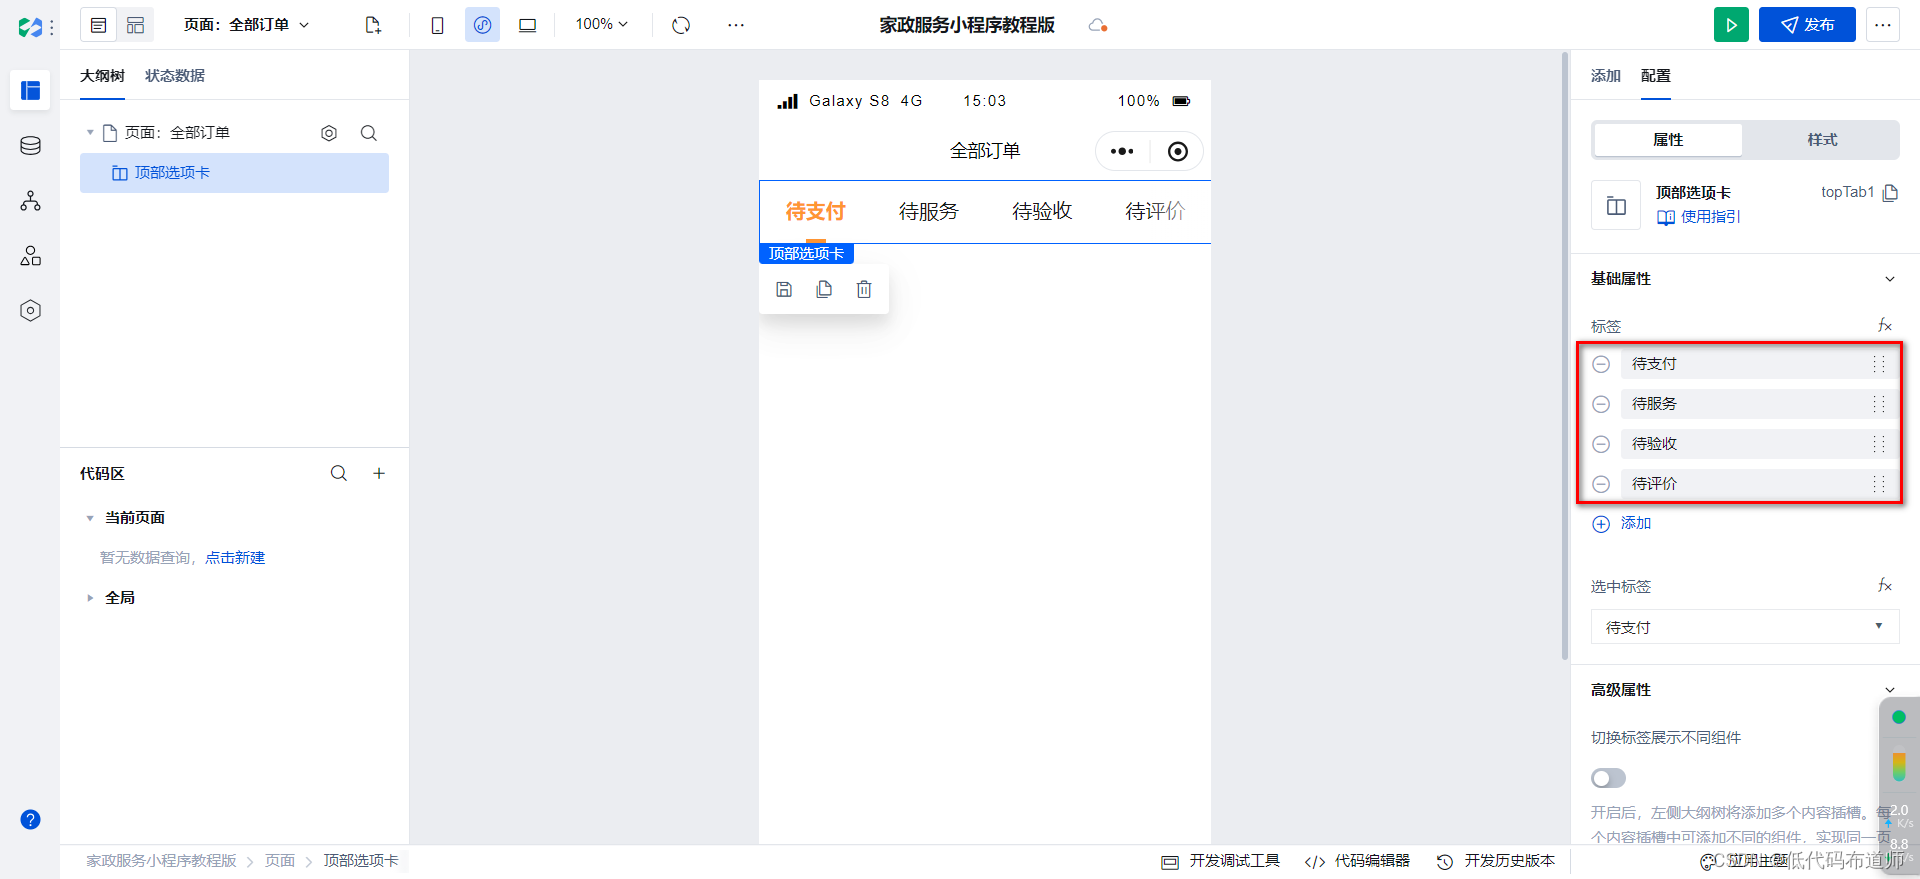
Task: Open the workflow sidebar panel
Action: 30,201
